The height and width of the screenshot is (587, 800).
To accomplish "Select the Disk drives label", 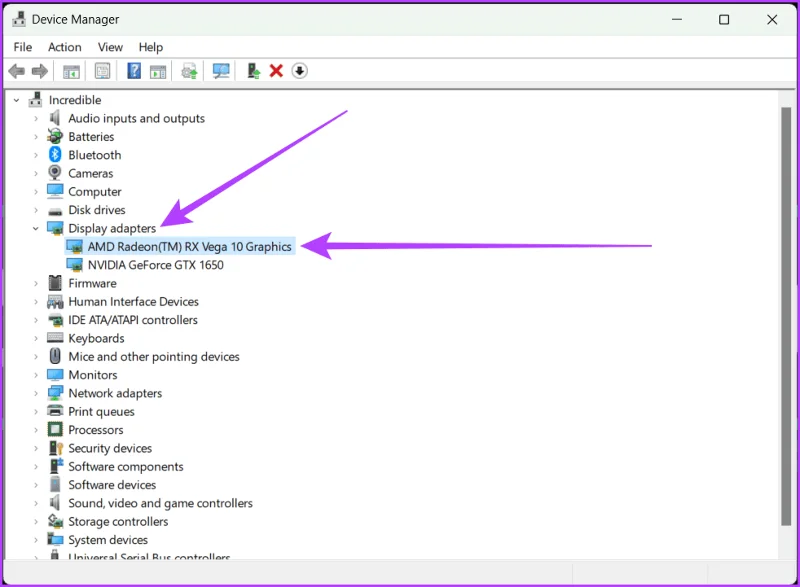I will [x=97, y=210].
